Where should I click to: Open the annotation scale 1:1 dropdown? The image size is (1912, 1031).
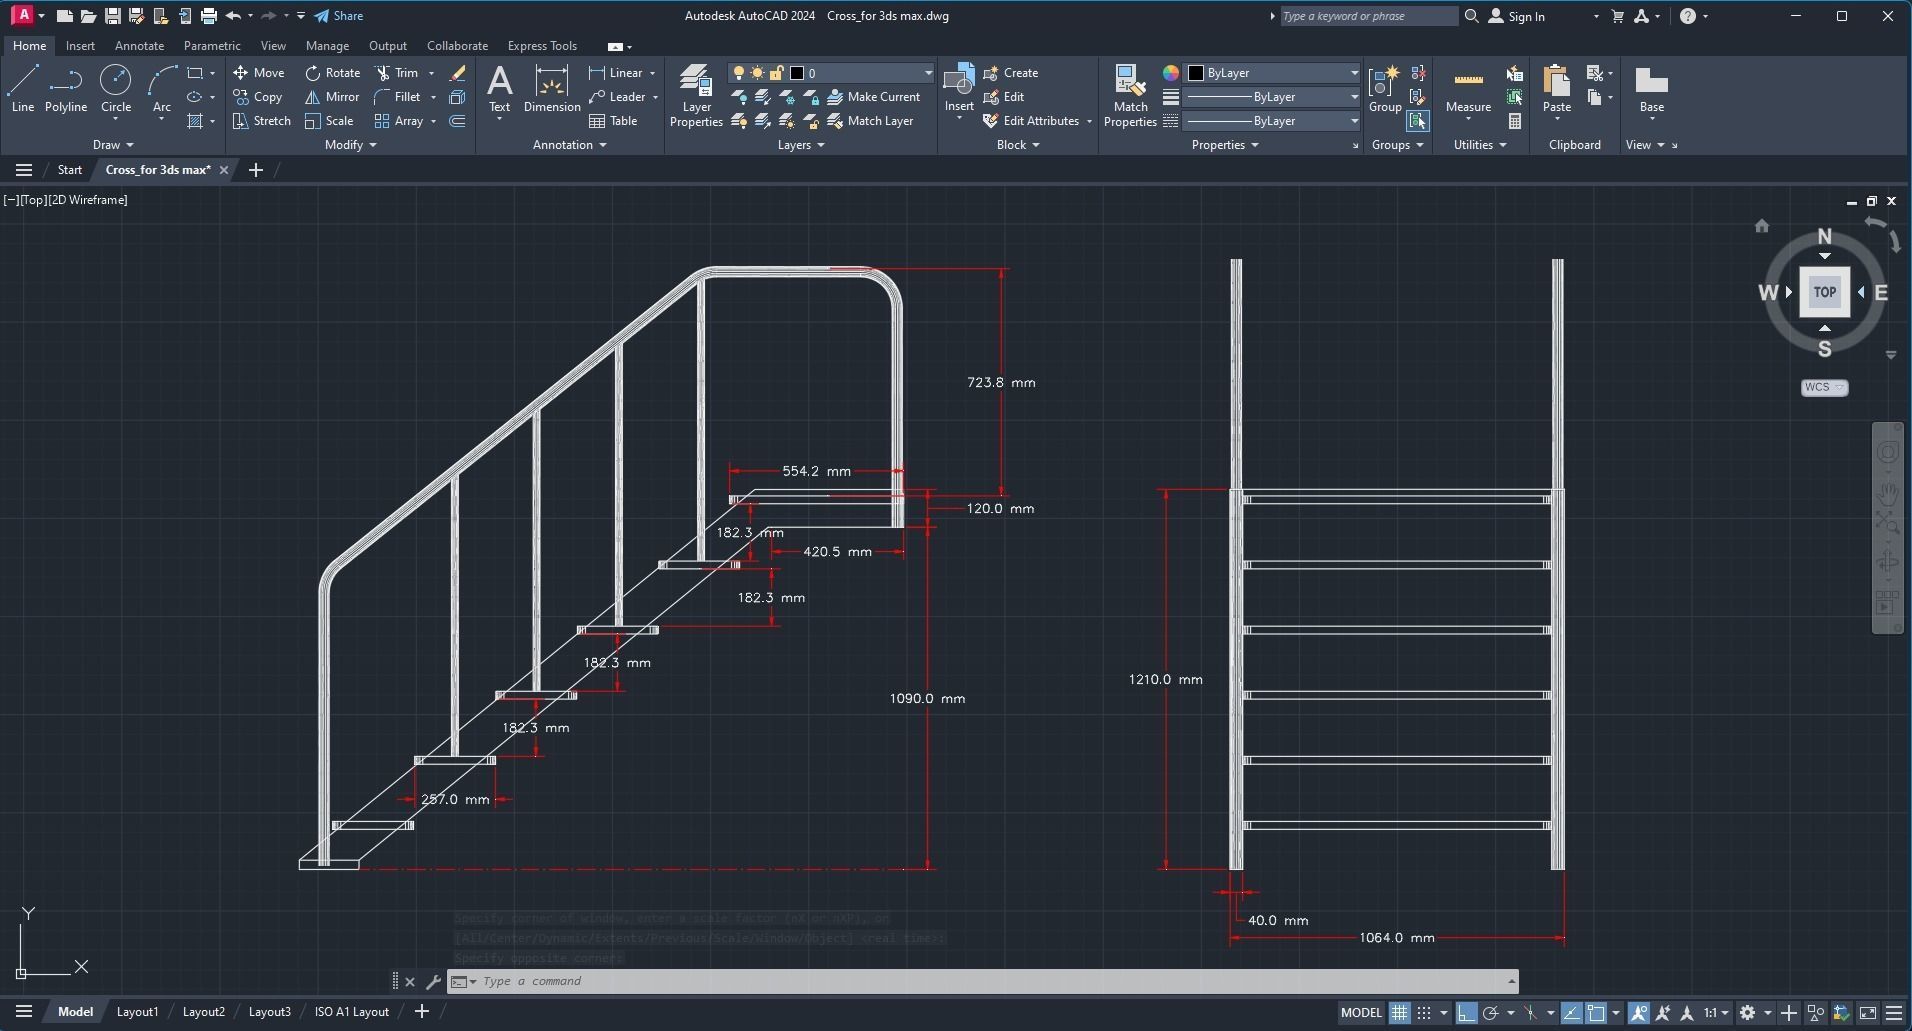click(1716, 1013)
